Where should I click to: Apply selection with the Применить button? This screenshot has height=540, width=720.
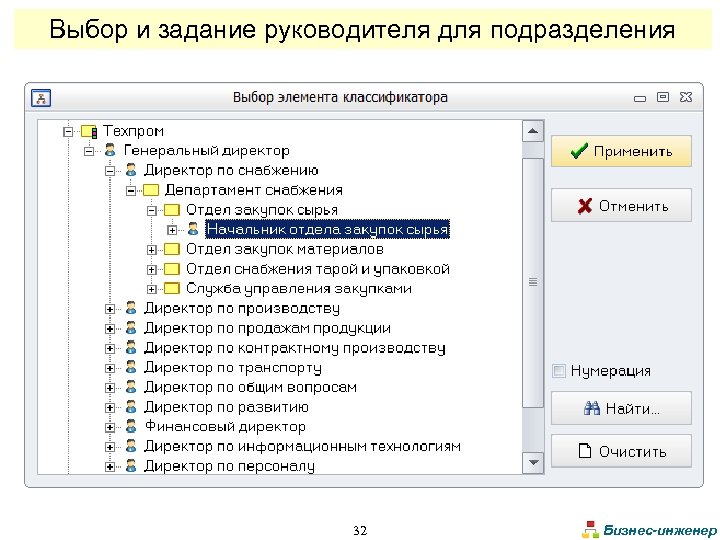click(x=621, y=151)
